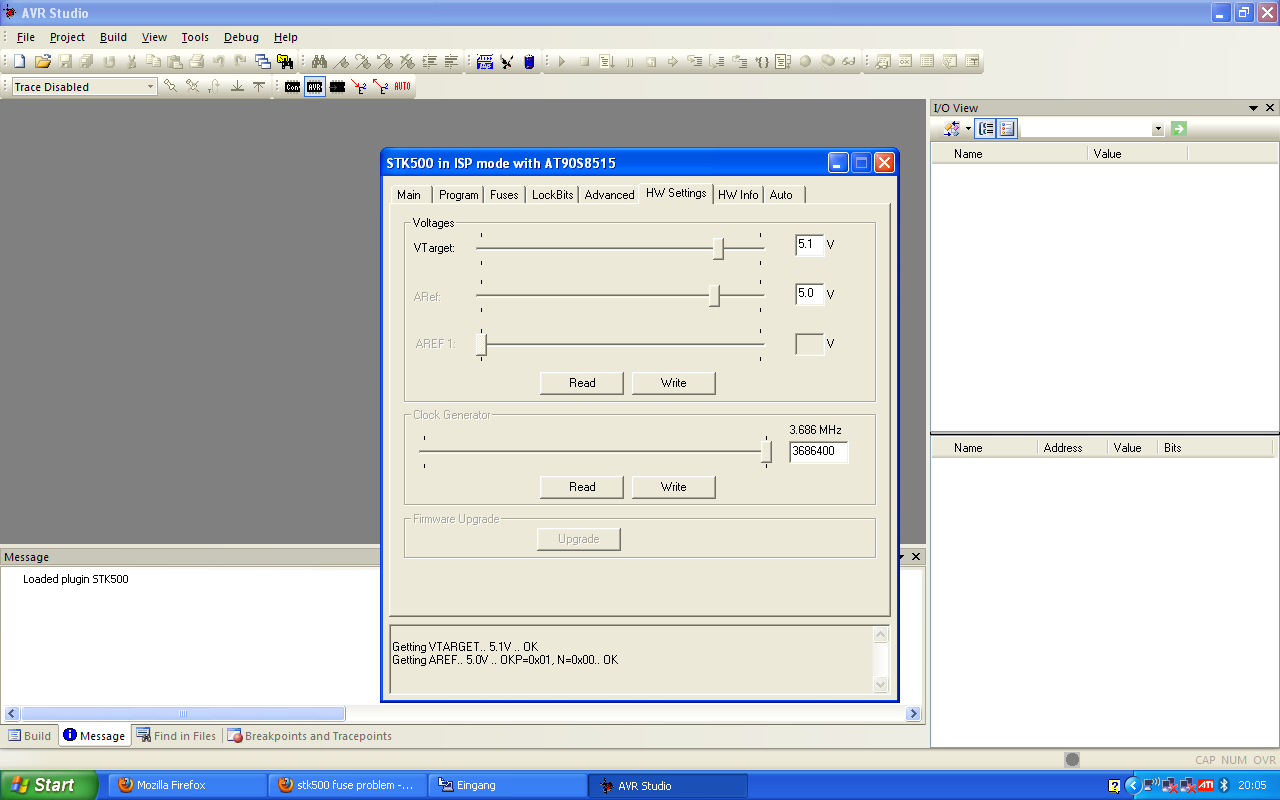
Task: Click the ARef slider handle
Action: click(x=714, y=296)
